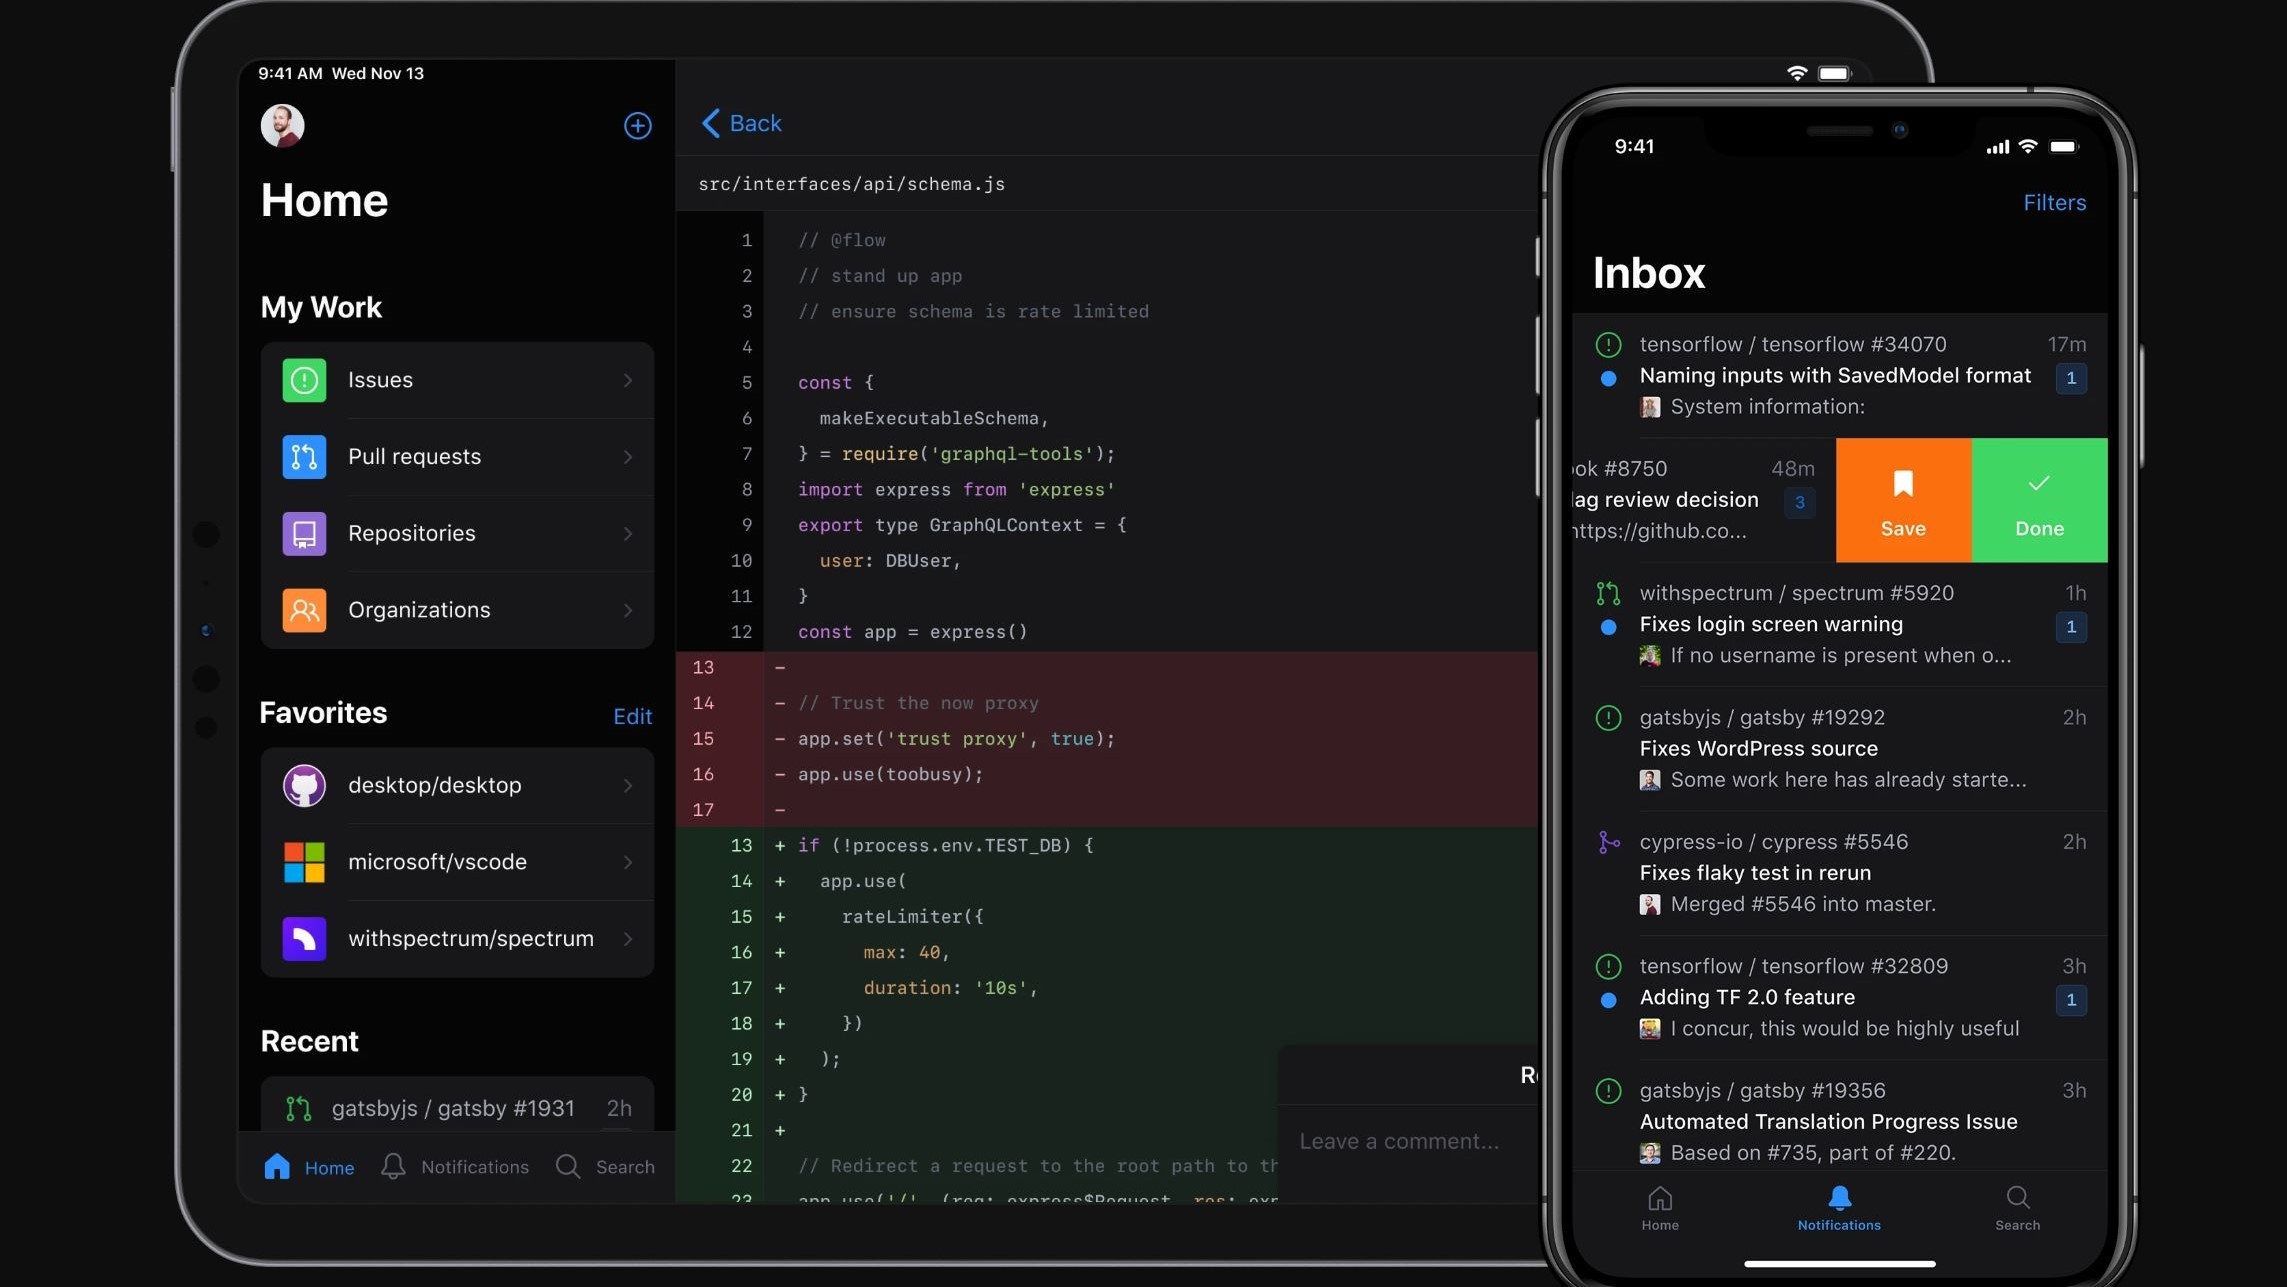Tap the profile avatar on iPad Home

pos(282,125)
